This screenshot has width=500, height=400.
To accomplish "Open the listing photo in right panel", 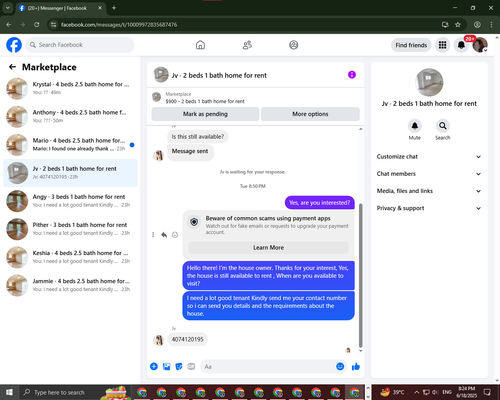I will click(429, 82).
